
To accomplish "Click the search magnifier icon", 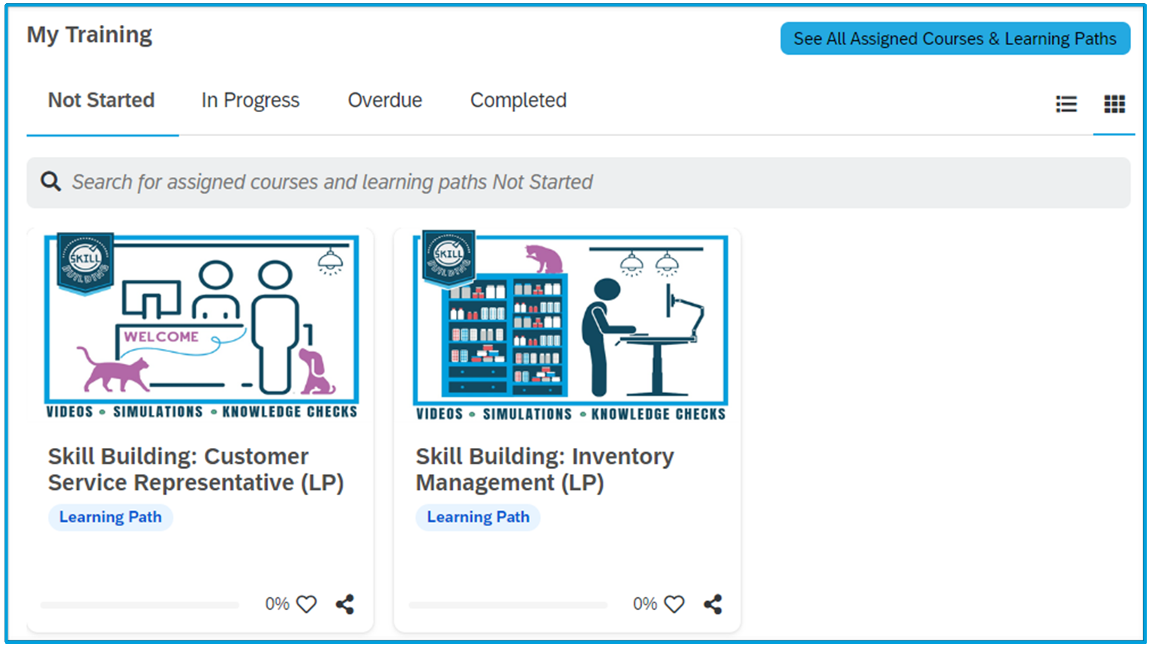I will 51,181.
